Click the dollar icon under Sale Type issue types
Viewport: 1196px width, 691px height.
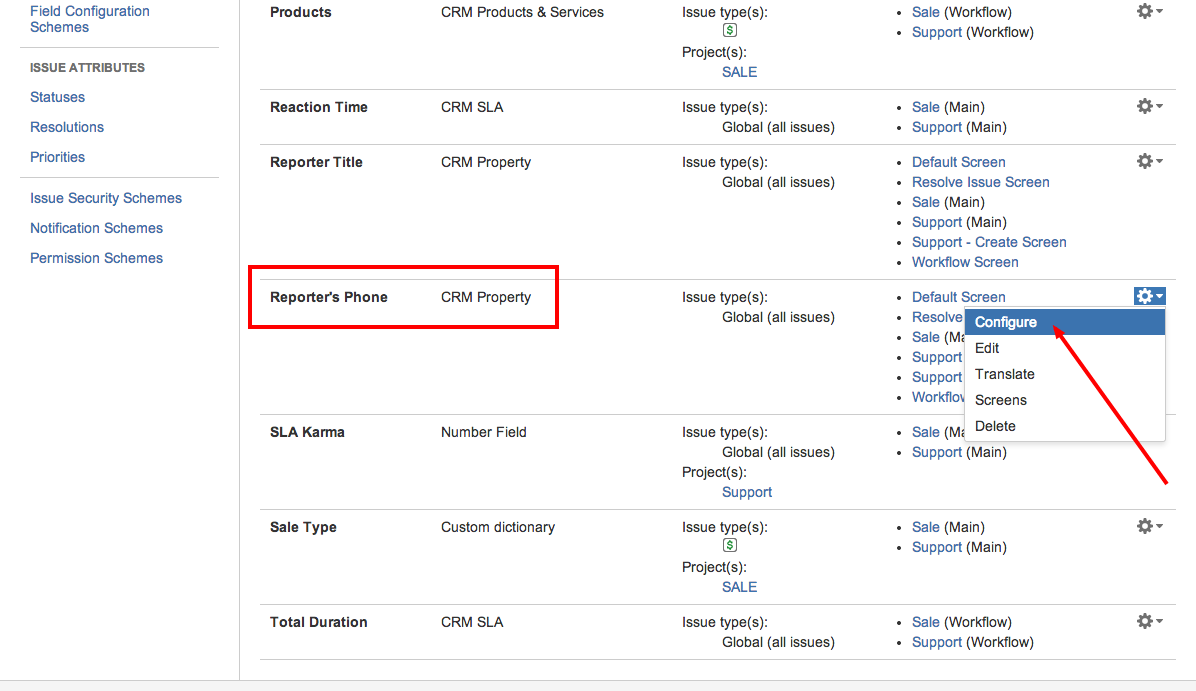pos(729,546)
